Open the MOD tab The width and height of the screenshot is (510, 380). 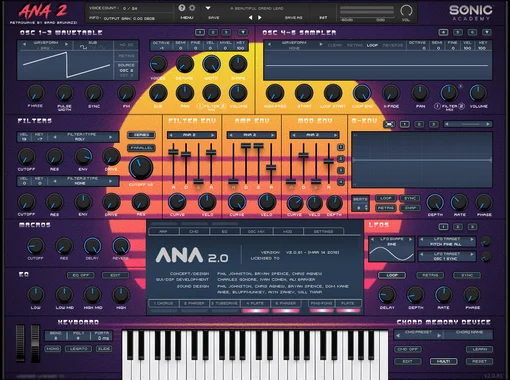click(287, 231)
